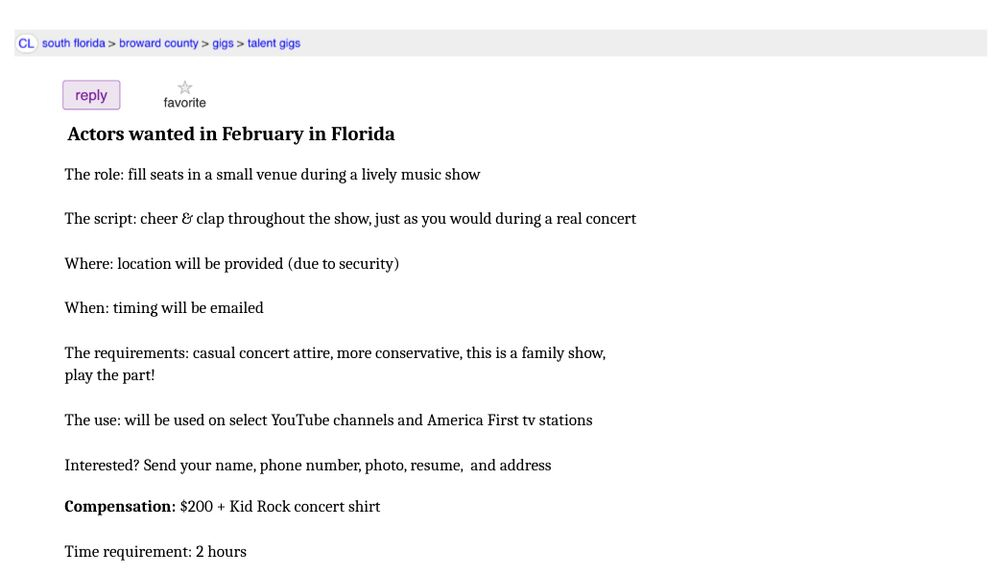1000x578 pixels.
Task: Click the CL Craigslist logo icon
Action: pyautogui.click(x=26, y=44)
